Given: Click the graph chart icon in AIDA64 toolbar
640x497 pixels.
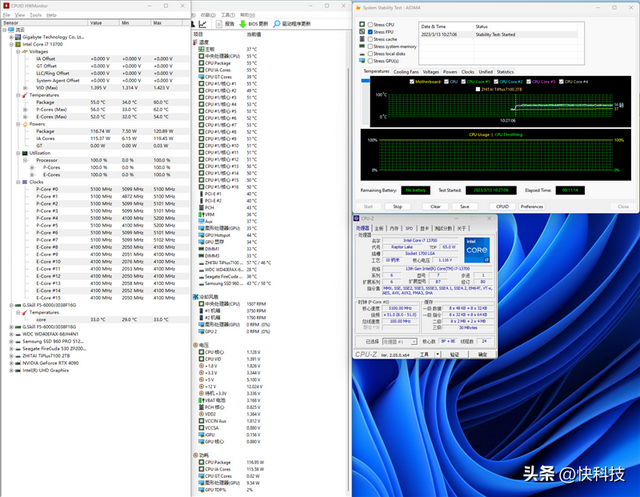Looking at the screenshot, I should (203, 22).
